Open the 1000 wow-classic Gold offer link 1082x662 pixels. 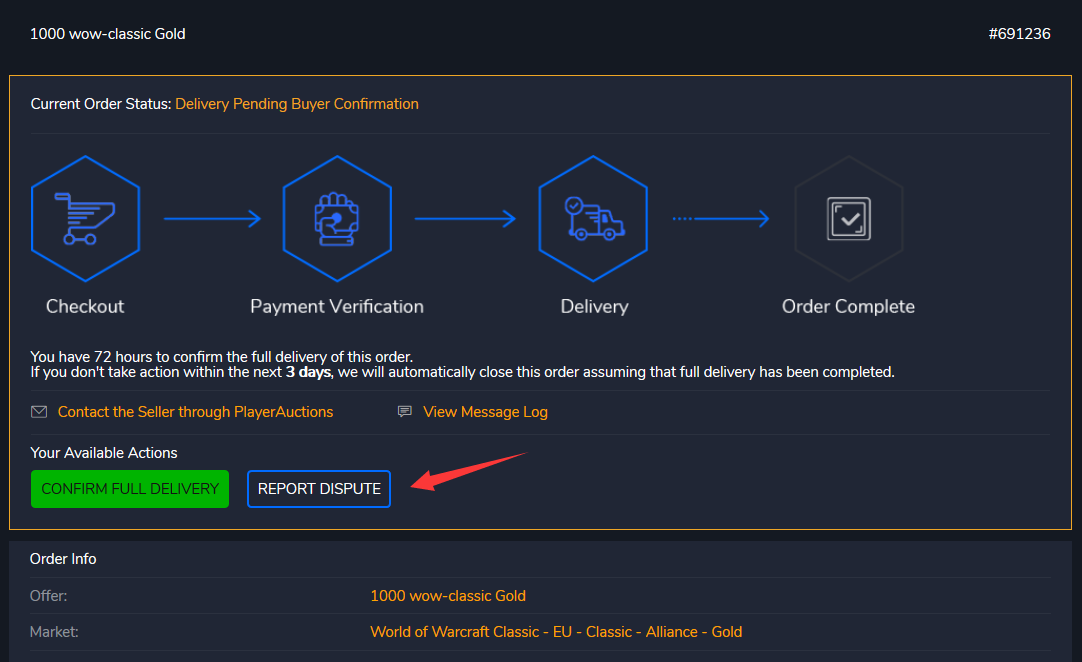click(x=448, y=596)
